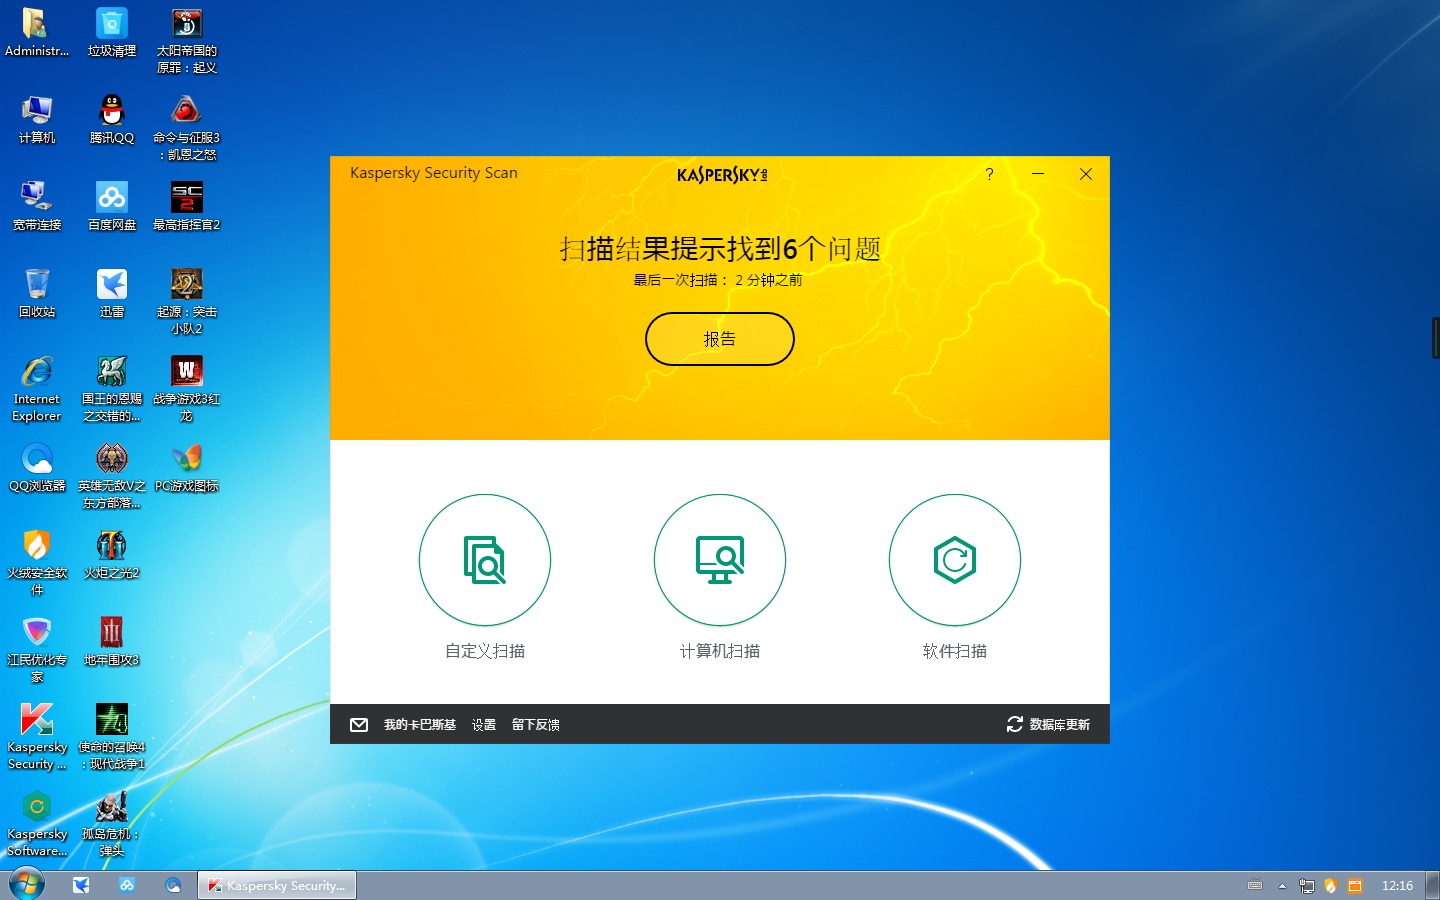The image size is (1440, 900).
Task: Launch the 软件扫描 software scan
Action: click(954, 560)
